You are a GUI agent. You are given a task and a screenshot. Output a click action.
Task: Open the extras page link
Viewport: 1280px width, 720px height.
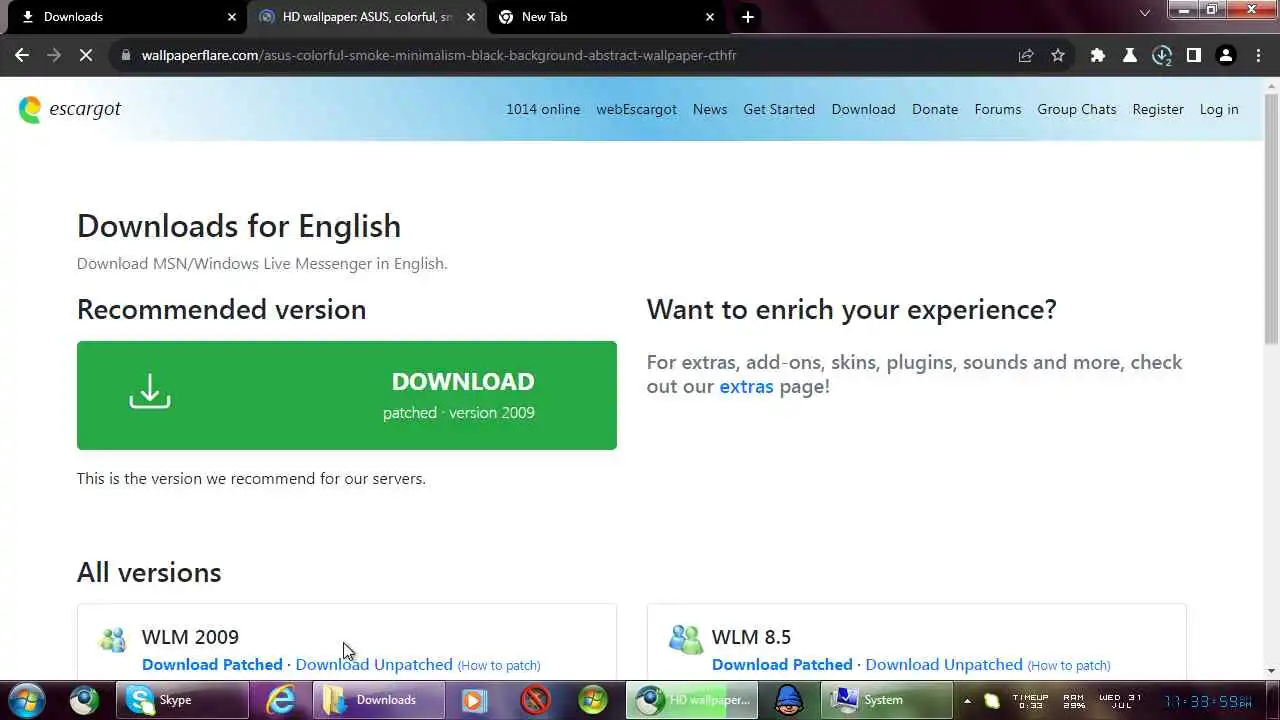click(x=746, y=386)
